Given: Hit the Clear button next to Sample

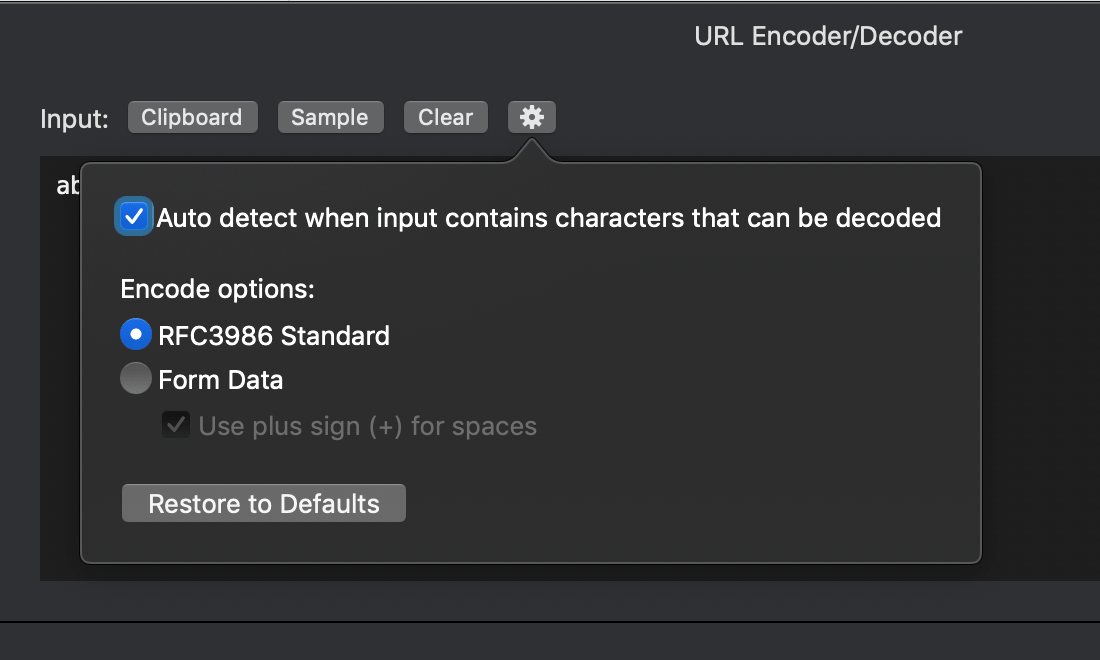Looking at the screenshot, I should coord(445,117).
